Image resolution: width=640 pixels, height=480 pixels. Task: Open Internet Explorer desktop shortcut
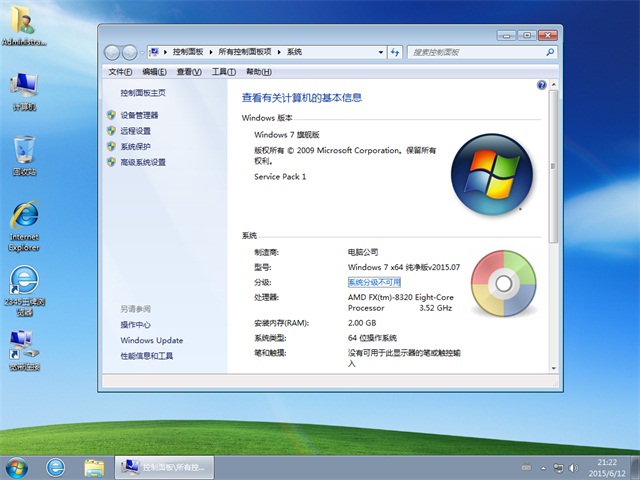pos(24,224)
